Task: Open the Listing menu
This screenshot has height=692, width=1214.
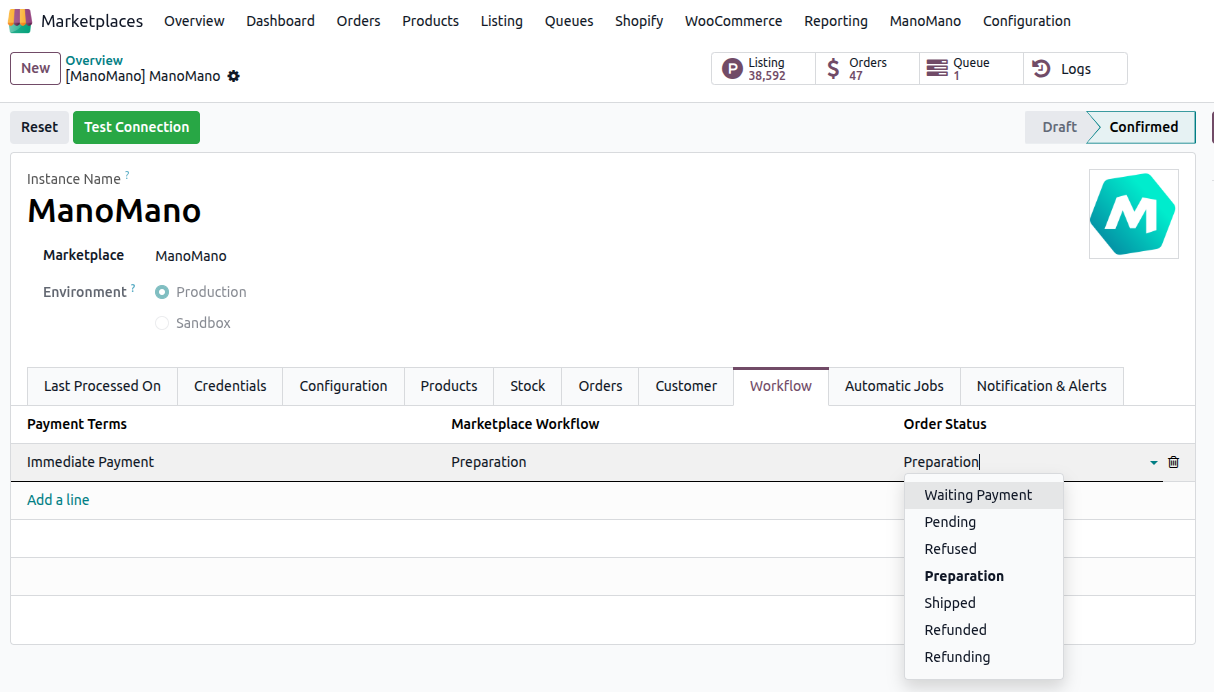Action: (x=501, y=21)
